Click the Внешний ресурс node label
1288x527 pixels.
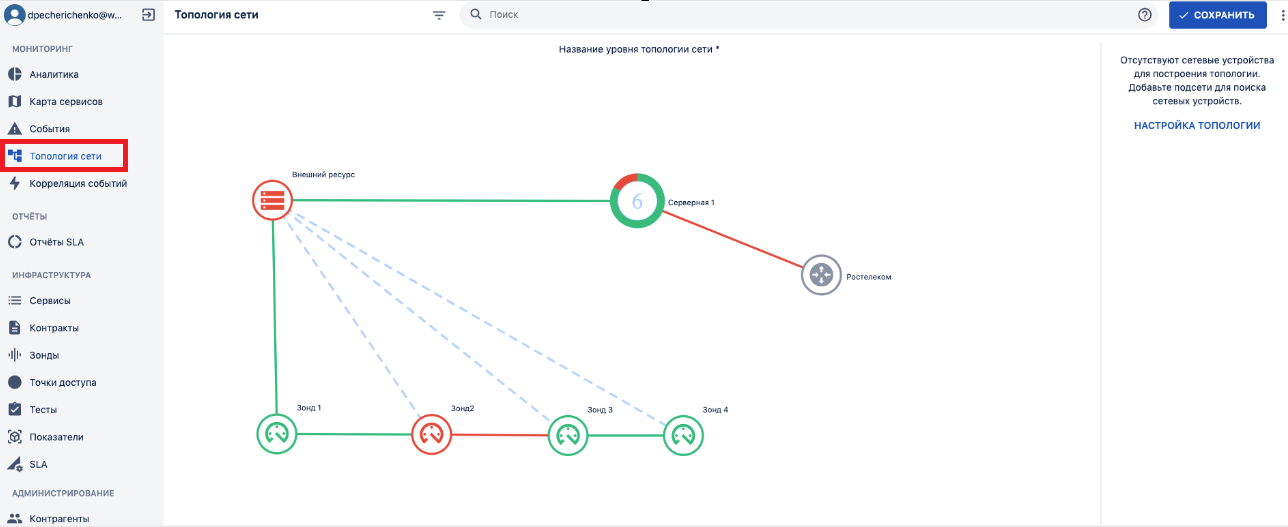323,174
